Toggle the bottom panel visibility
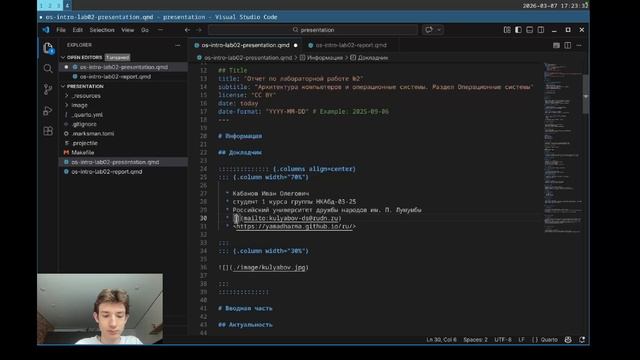Screen dimensions: 640x360 coord(529,30)
